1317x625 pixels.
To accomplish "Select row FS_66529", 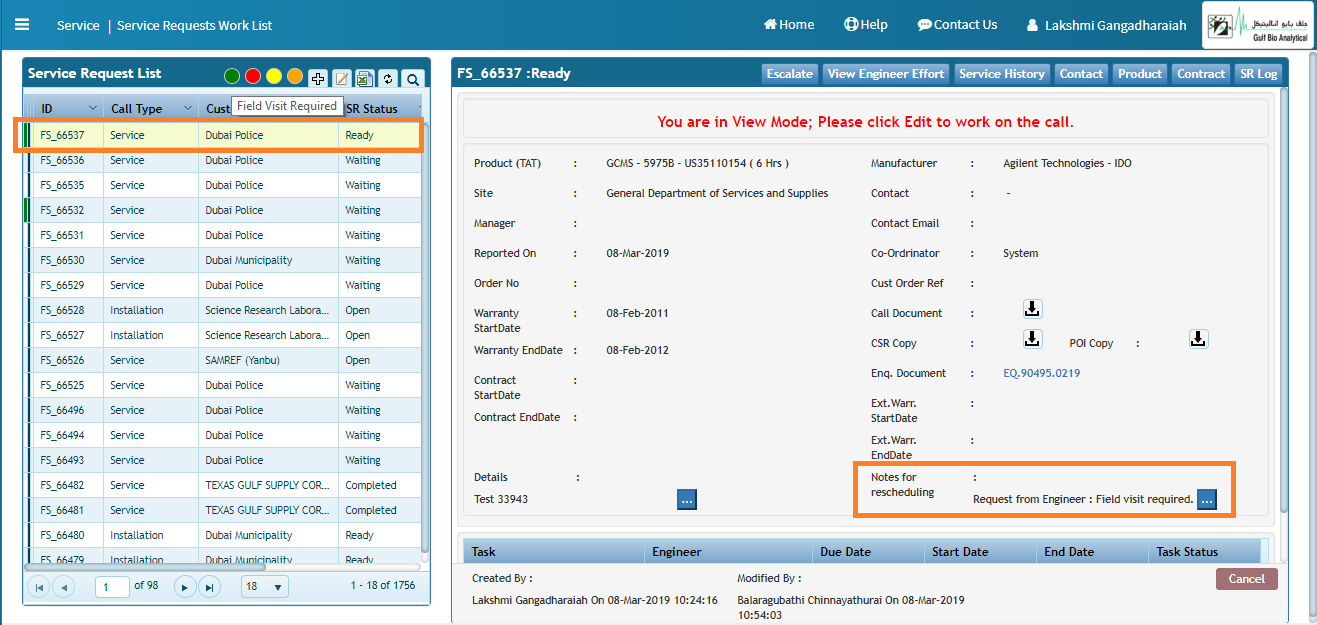I will [x=222, y=285].
